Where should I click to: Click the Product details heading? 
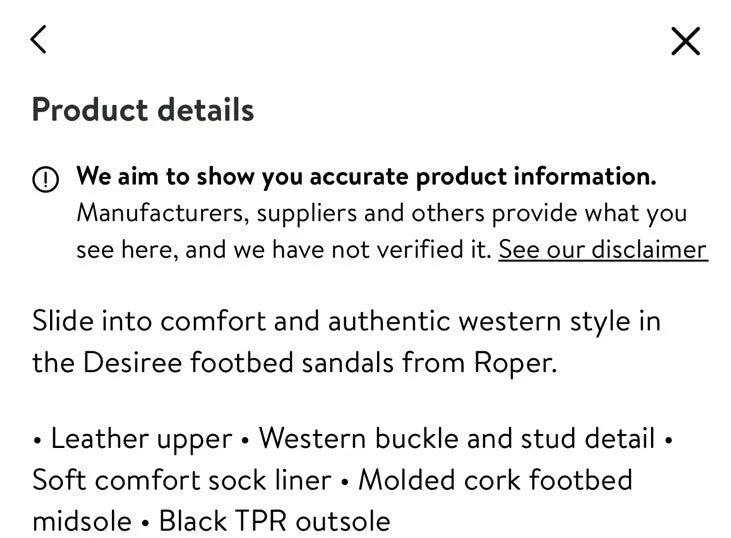point(143,109)
